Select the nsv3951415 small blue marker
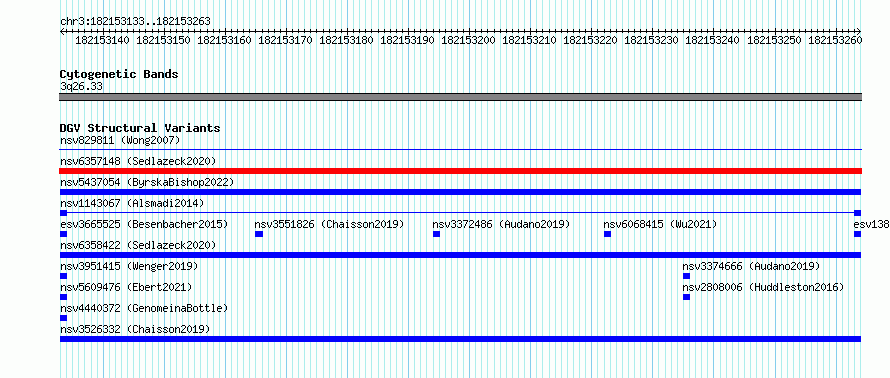The image size is (890, 378). coord(64,276)
